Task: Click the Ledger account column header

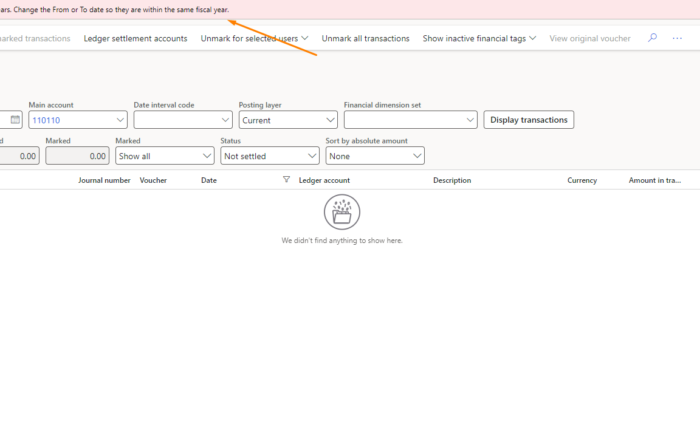Action: pyautogui.click(x=324, y=180)
